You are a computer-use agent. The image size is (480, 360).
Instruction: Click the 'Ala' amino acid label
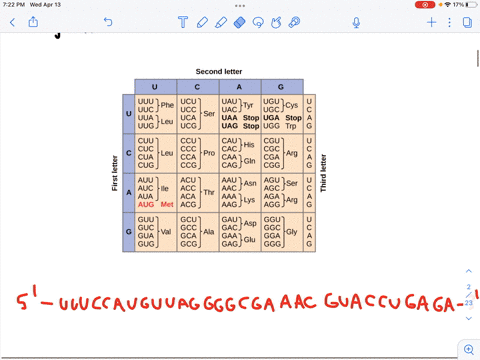[209, 232]
